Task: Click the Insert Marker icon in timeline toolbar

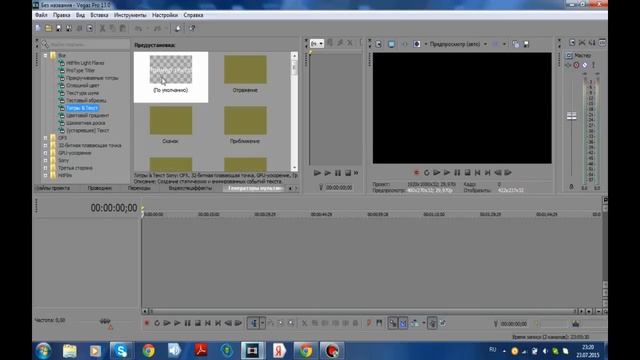Action: (369, 323)
